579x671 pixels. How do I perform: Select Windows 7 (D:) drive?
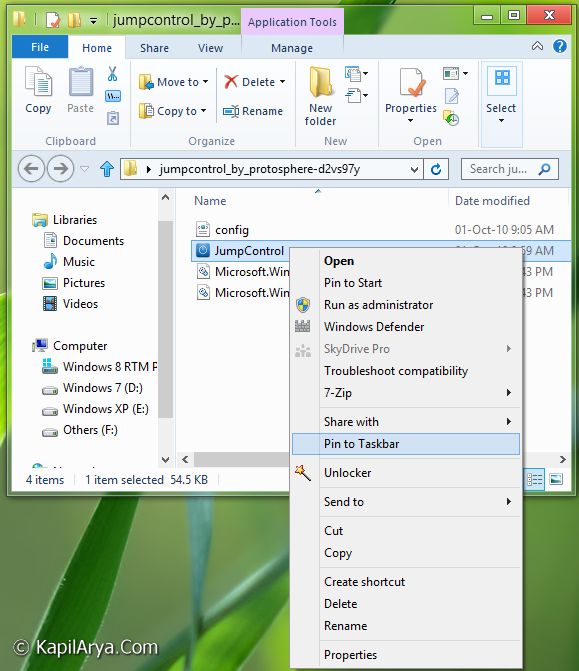click(x=92, y=388)
